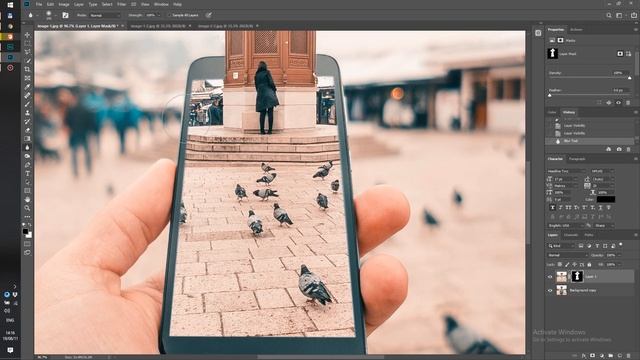Open the layer blend mode dropdown
This screenshot has height=360, width=640.
567,256
